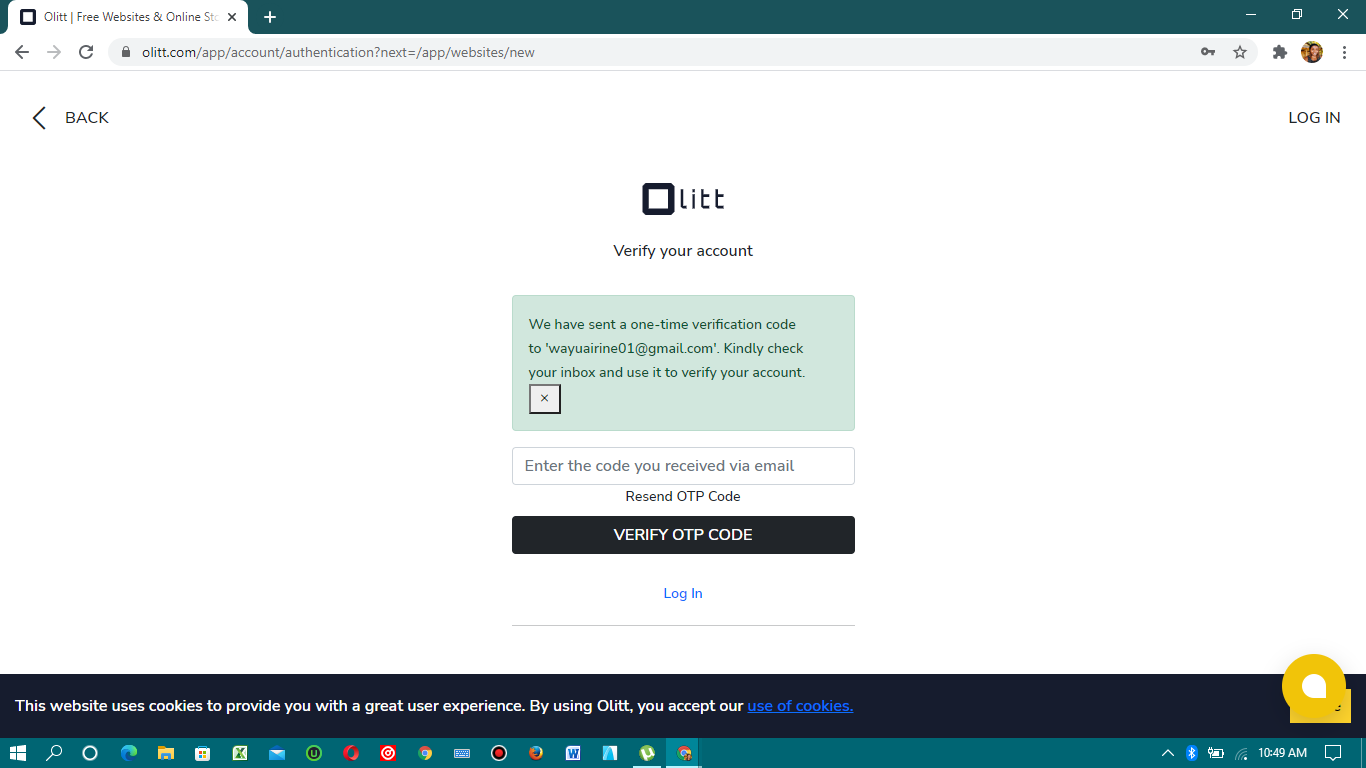This screenshot has height=768, width=1366.
Task: Open Firefox from taskbar
Action: (x=536, y=753)
